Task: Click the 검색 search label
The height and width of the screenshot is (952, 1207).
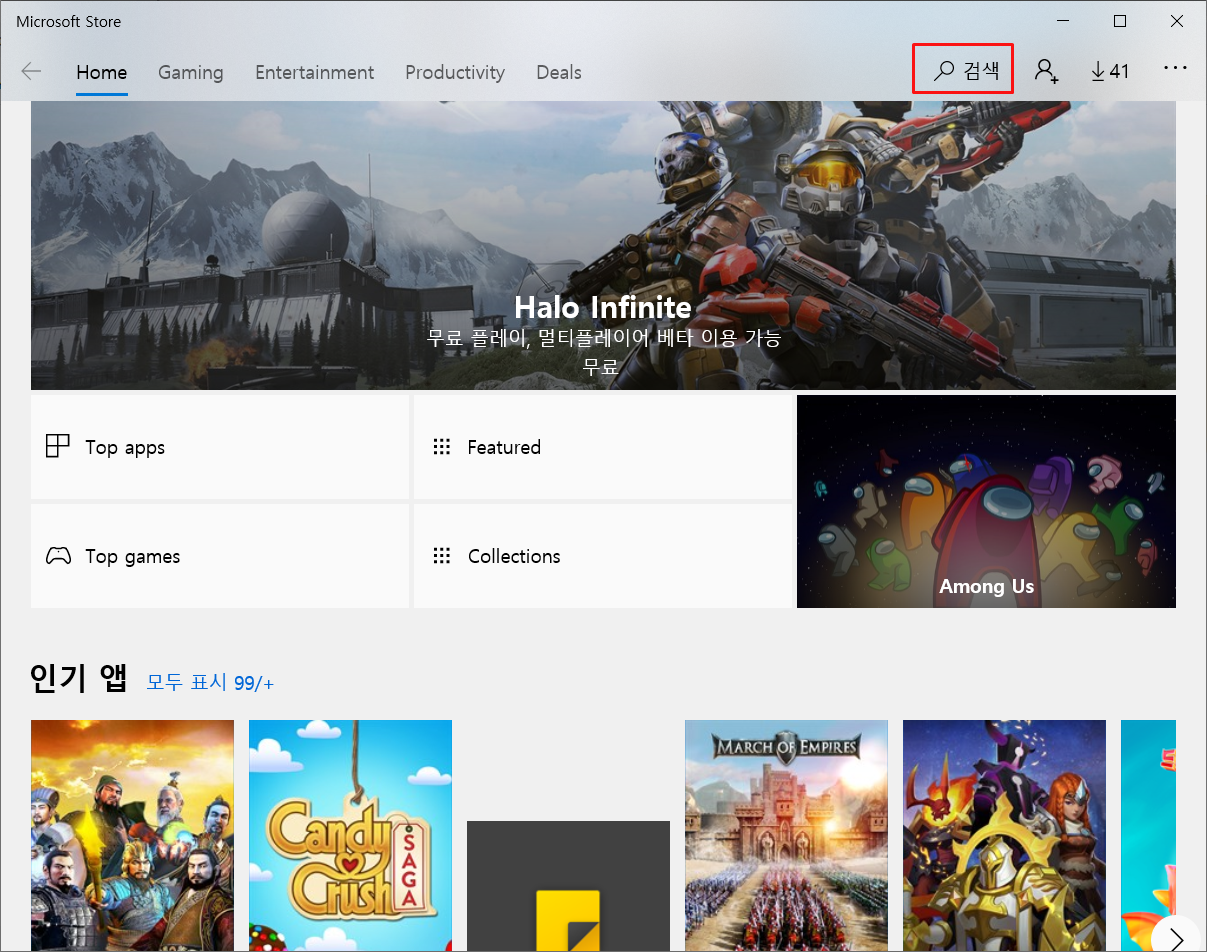Action: point(981,71)
